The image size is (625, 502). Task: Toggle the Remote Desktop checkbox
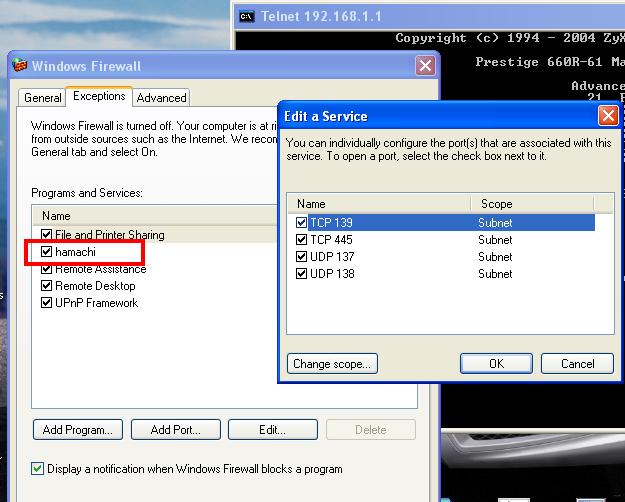[x=47, y=286]
